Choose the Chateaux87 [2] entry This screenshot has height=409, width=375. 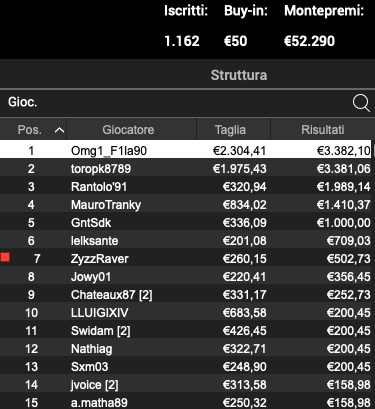click(187, 294)
